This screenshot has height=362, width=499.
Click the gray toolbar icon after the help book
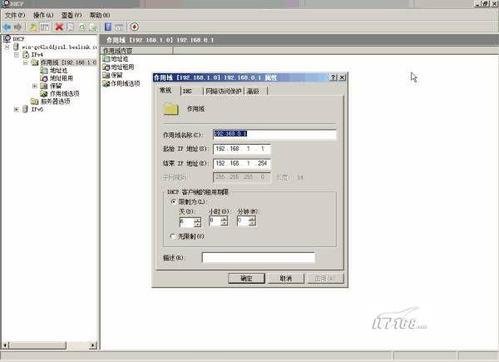(119, 27)
